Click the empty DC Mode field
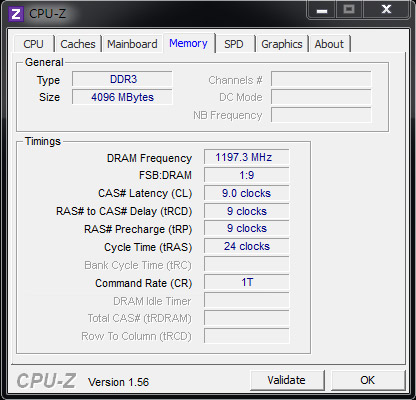 pyautogui.click(x=321, y=97)
